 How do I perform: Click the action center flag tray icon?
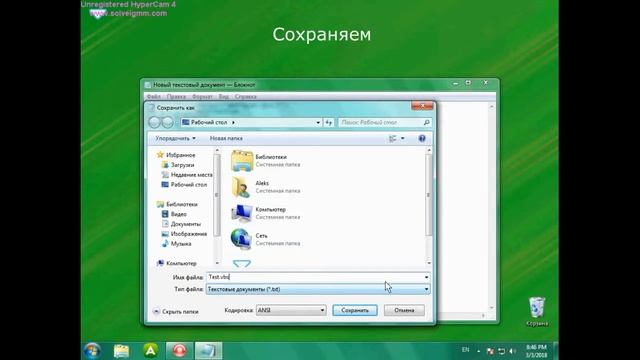491,351
